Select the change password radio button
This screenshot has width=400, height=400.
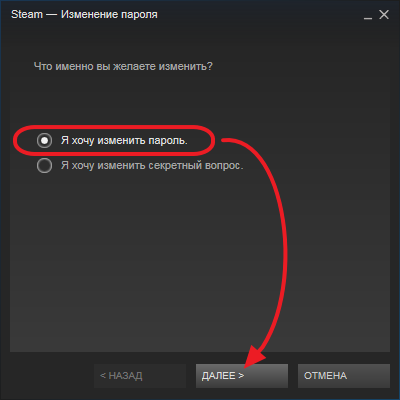pyautogui.click(x=44, y=140)
